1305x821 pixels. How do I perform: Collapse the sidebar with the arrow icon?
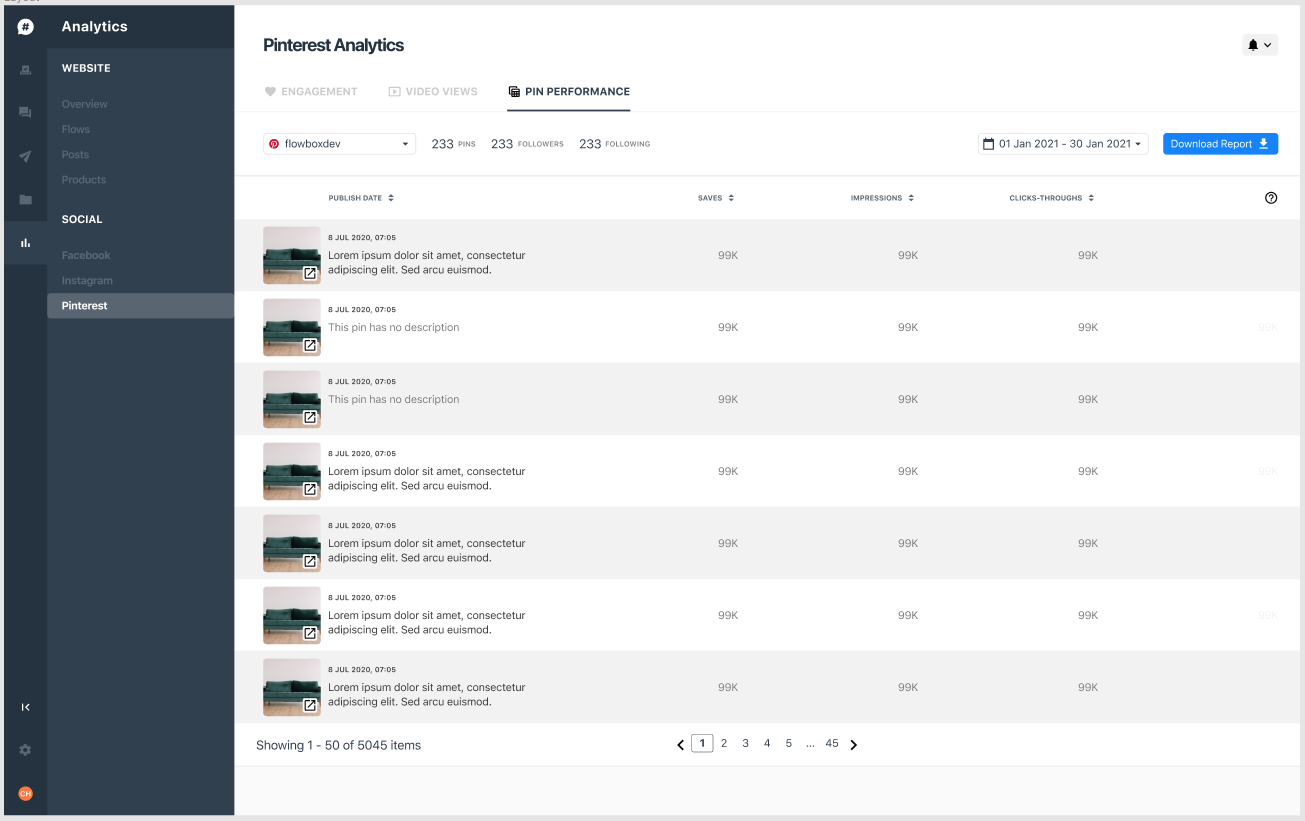25,707
